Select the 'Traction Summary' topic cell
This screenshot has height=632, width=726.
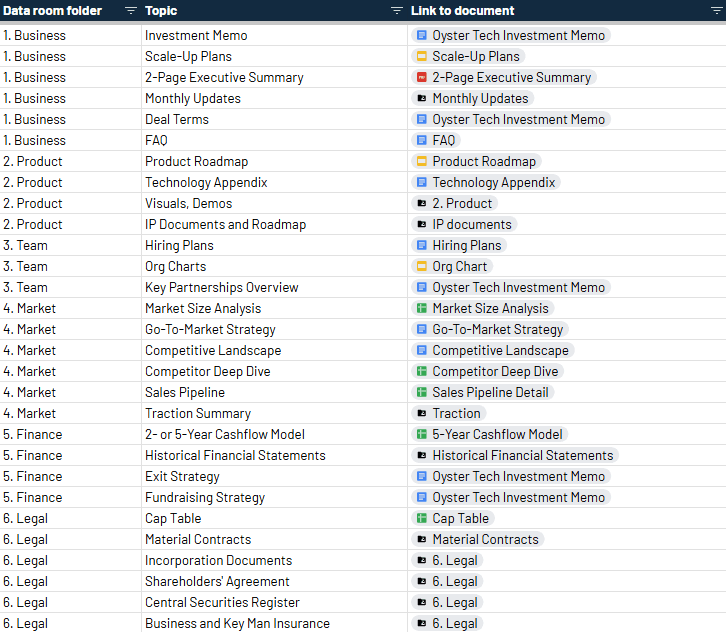(x=274, y=413)
